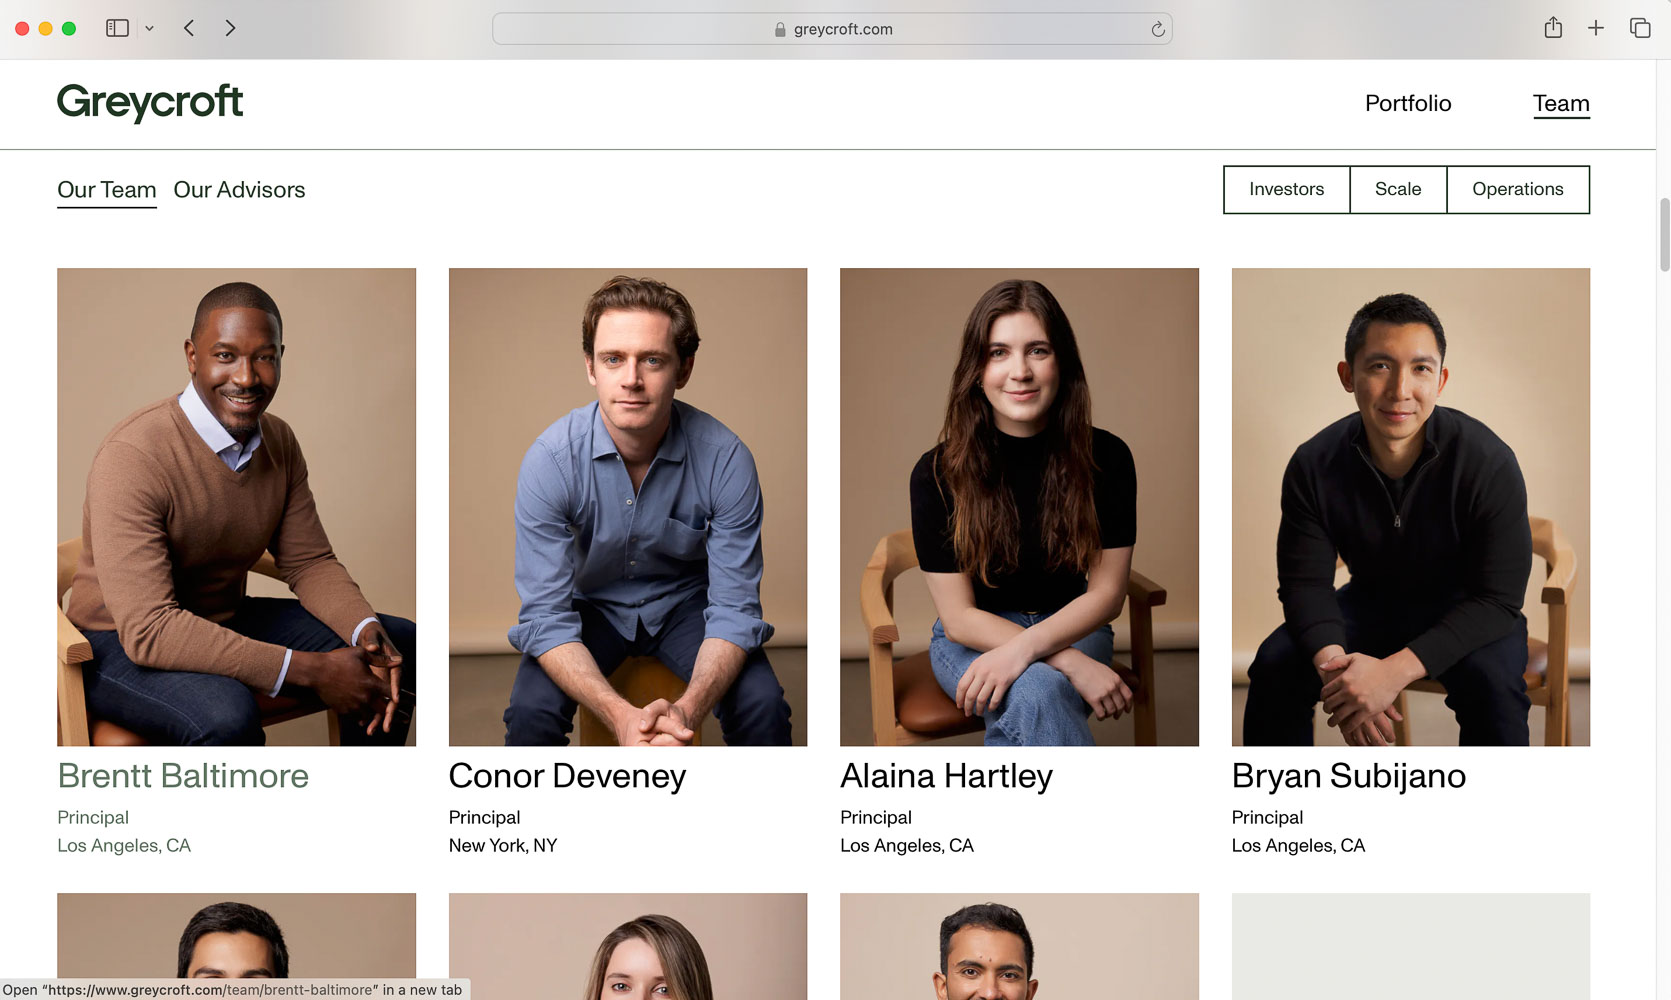Open the sidebar options dropdown chevron
Image resolution: width=1671 pixels, height=1000 pixels.
(x=149, y=29)
